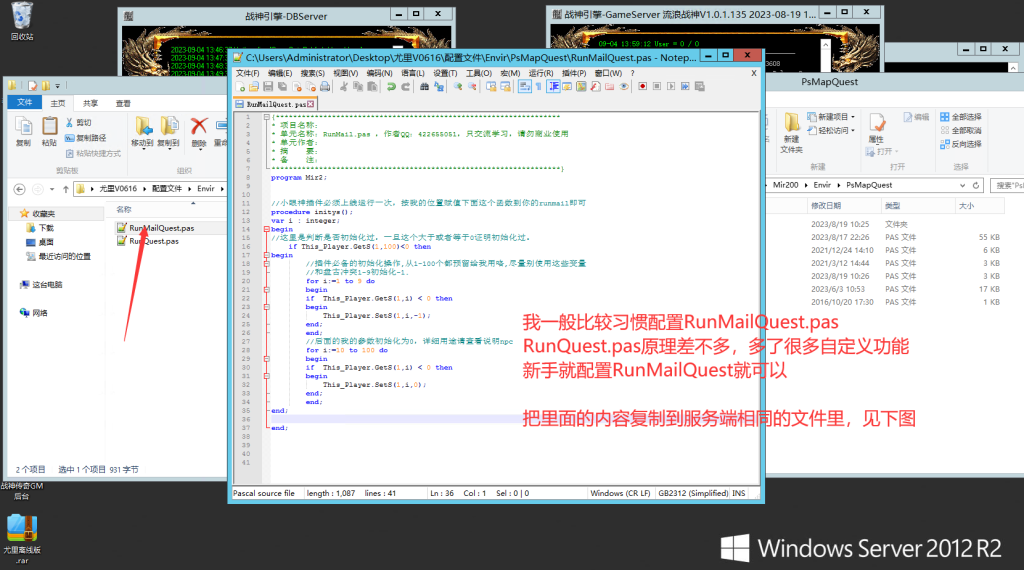Screen dimensions: 1024x570
Task: Click the search box in PsMapQuest window
Action: point(1007,185)
